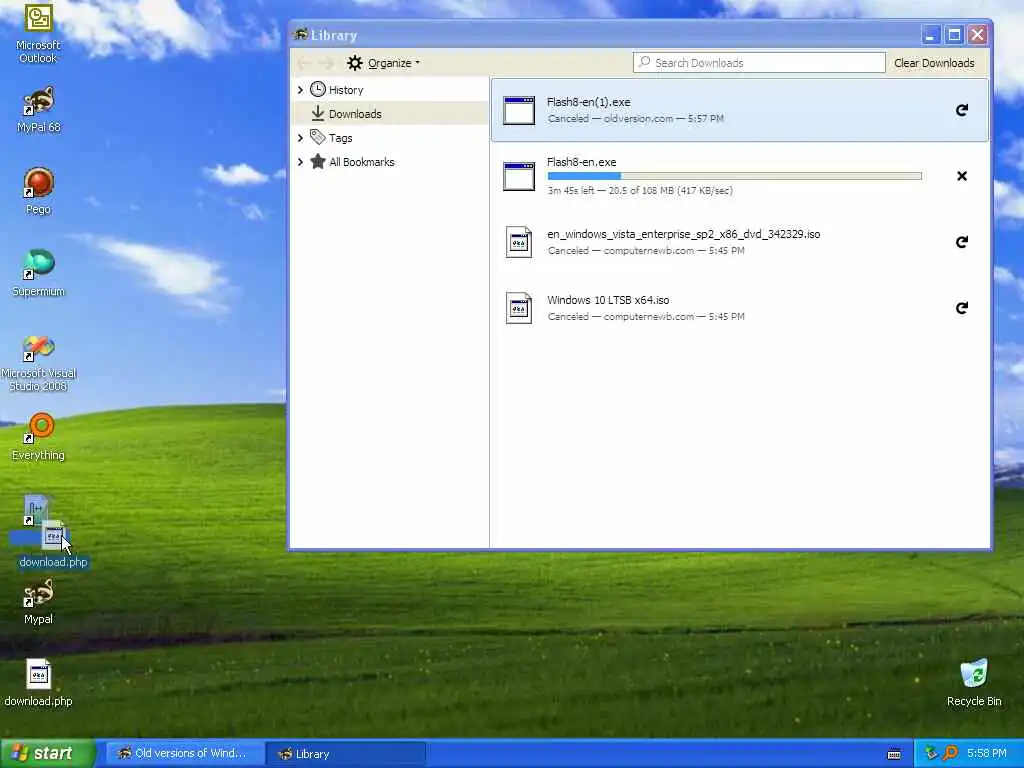Expand the History tree node
The height and width of the screenshot is (768, 1024).
[300, 90]
